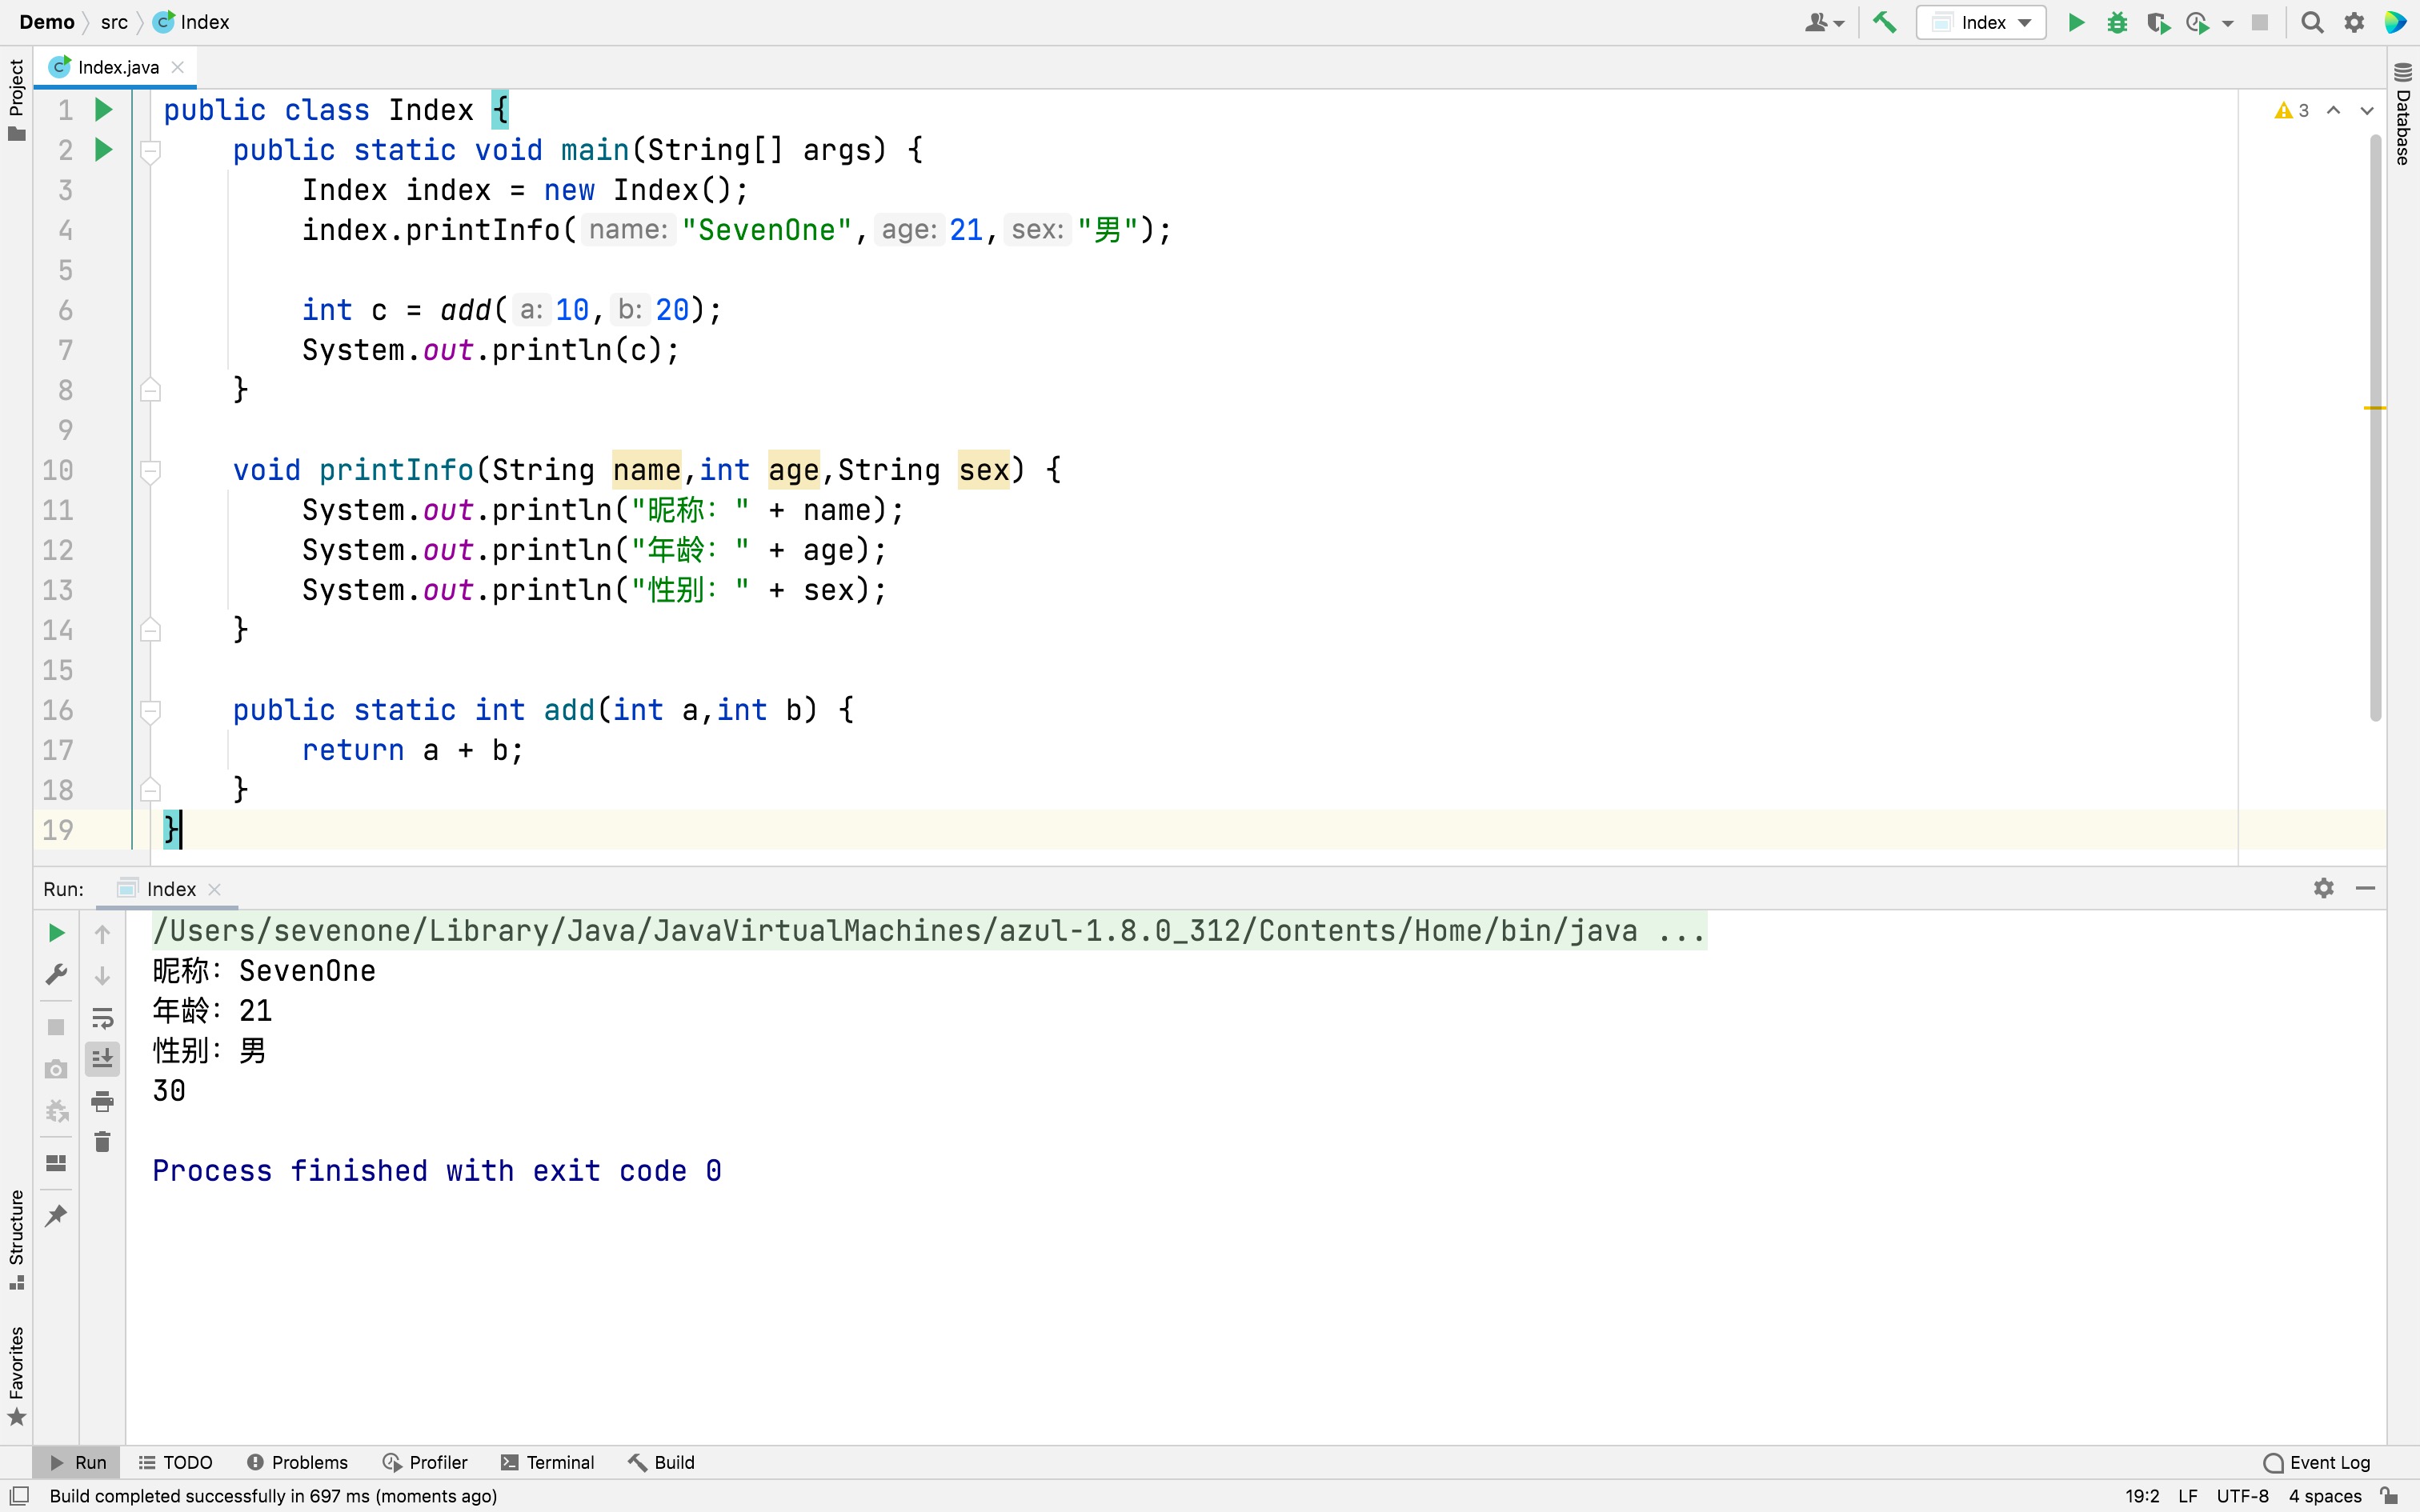Collapse the main method fold marker
The image size is (2420, 1512).
pyautogui.click(x=151, y=151)
